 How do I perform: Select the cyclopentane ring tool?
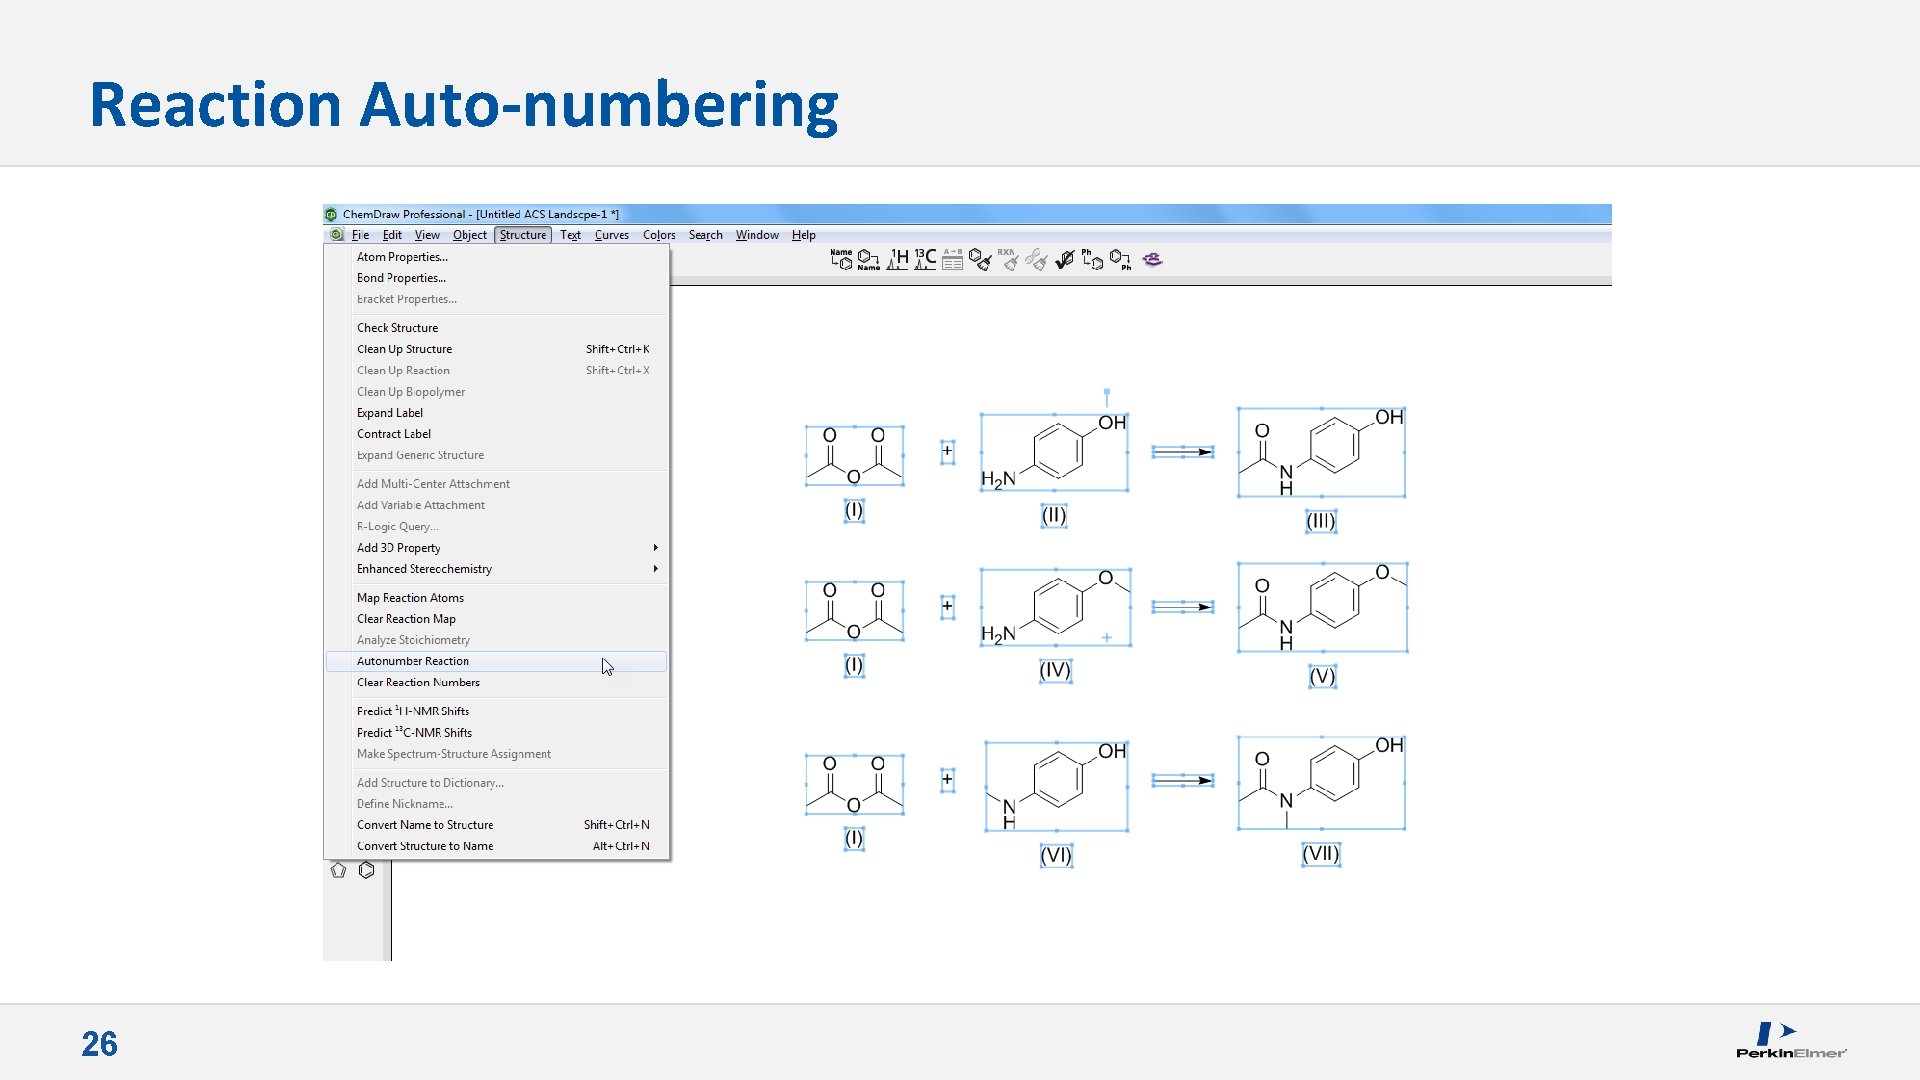338,871
